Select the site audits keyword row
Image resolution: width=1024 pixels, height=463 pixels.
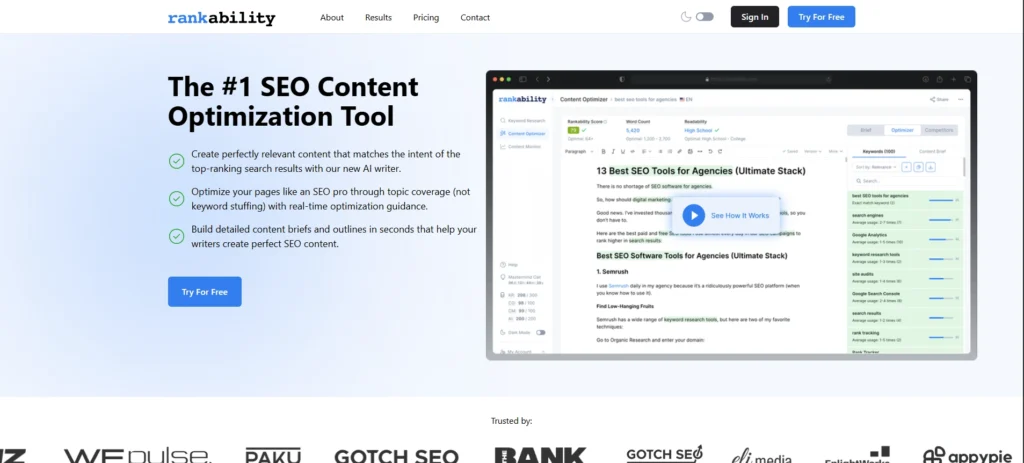[x=906, y=278]
